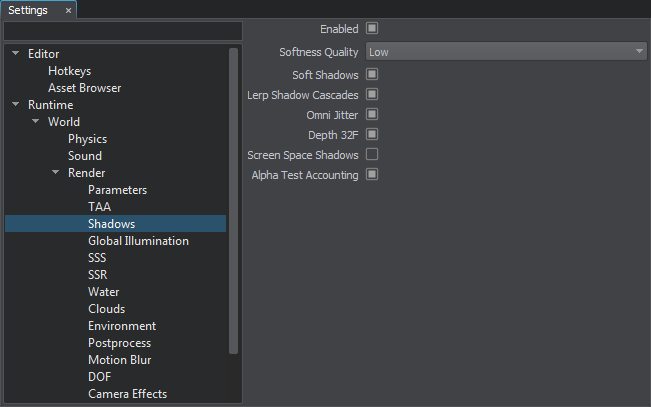Close the Settings tab
Screen dimensions: 651x407
69,11
